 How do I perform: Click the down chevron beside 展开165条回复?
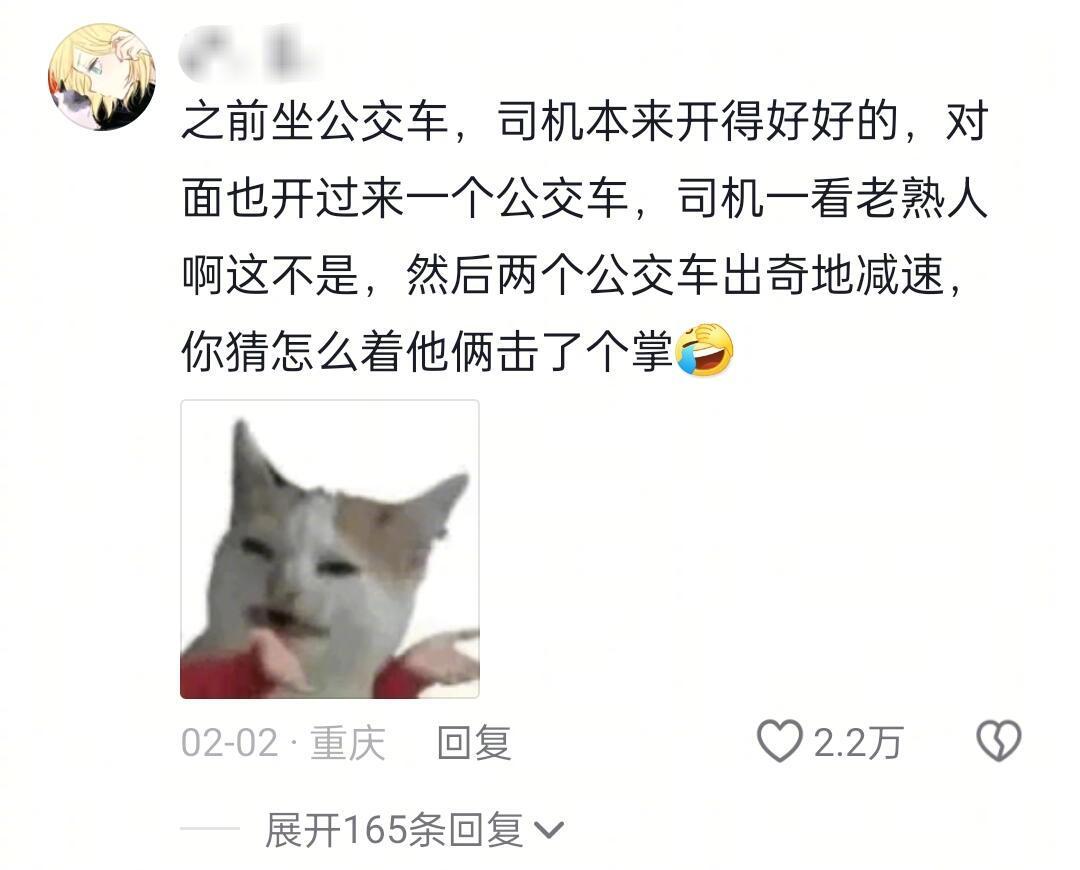click(x=549, y=830)
